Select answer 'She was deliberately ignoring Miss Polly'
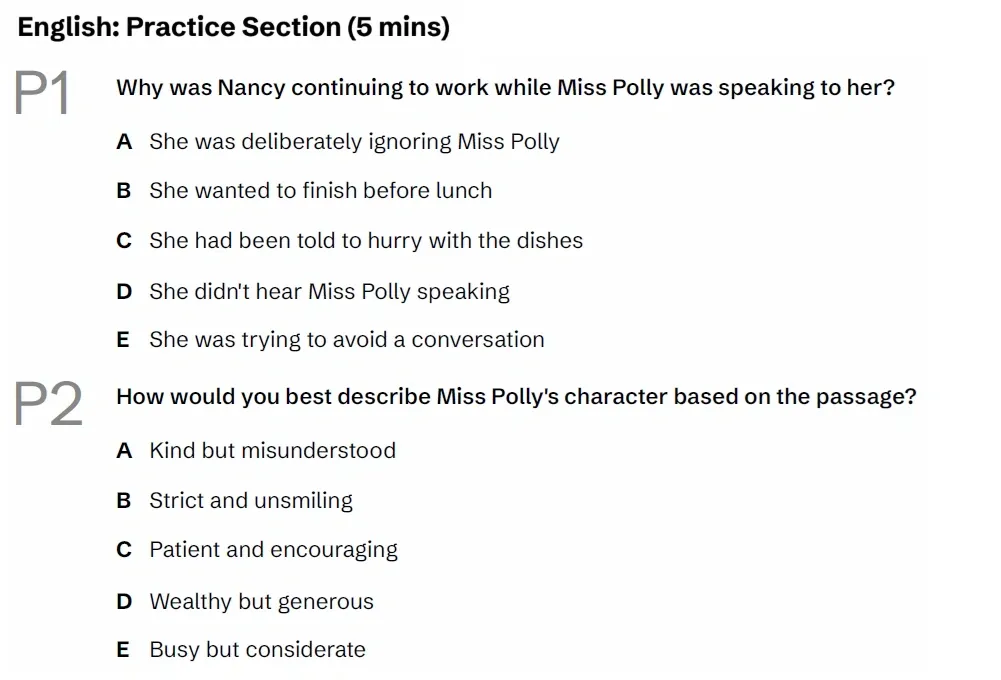Image resolution: width=1001 pixels, height=680 pixels. pos(354,142)
